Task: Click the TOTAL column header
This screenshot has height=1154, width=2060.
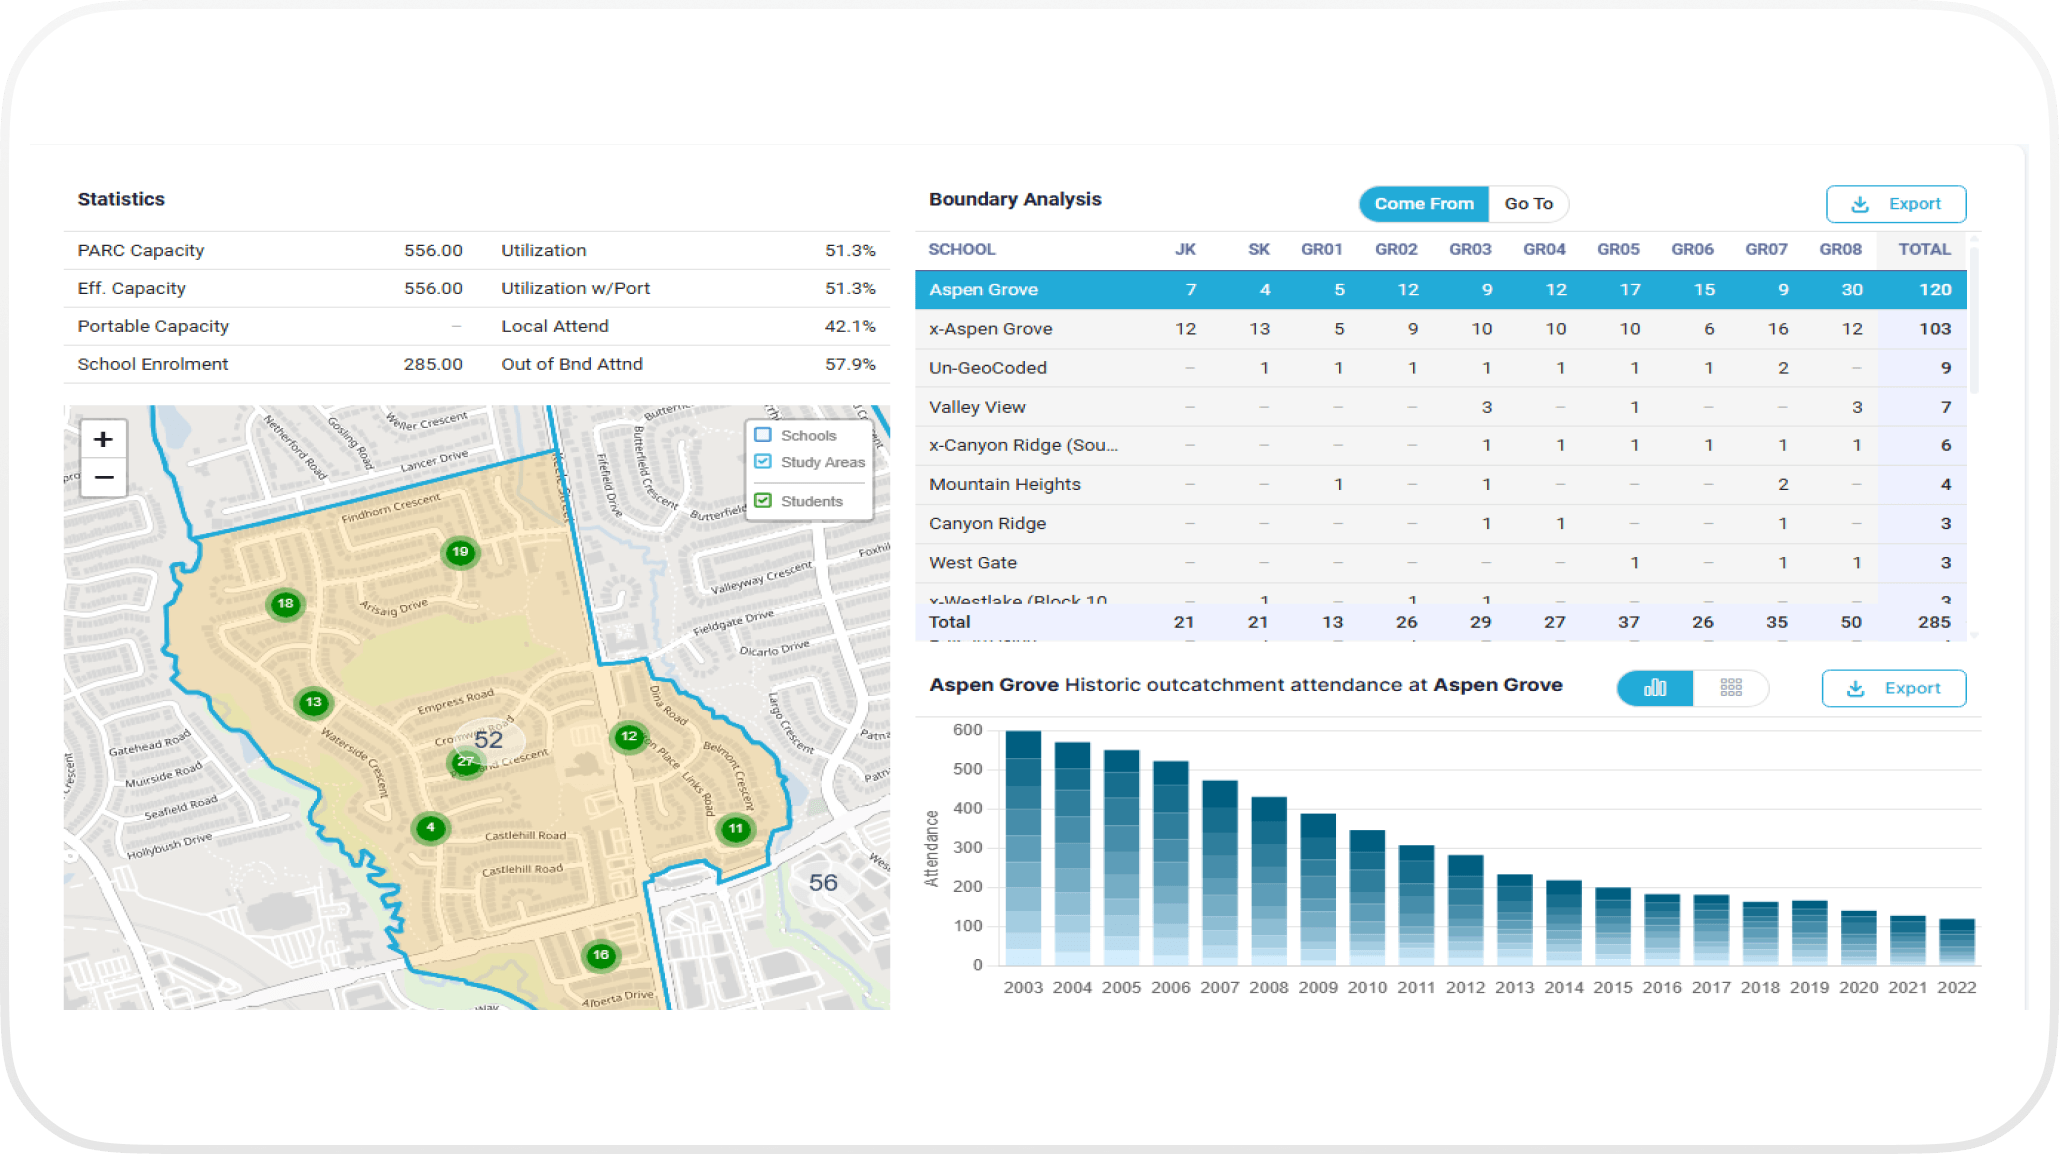Action: pos(1924,249)
